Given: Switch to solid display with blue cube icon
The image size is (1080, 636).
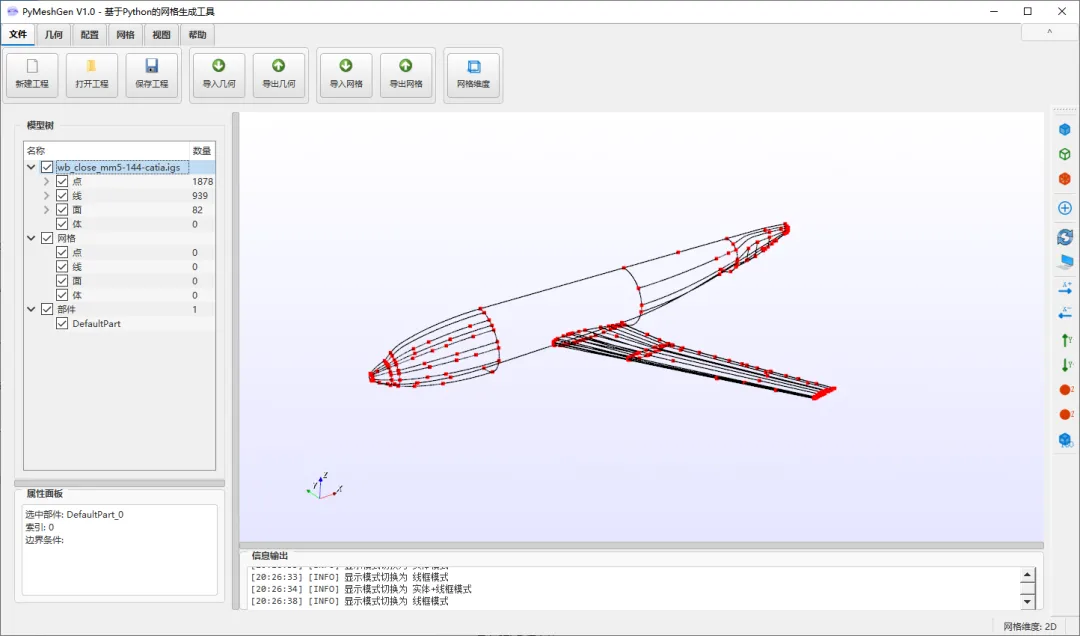Looking at the screenshot, I should pos(1065,129).
